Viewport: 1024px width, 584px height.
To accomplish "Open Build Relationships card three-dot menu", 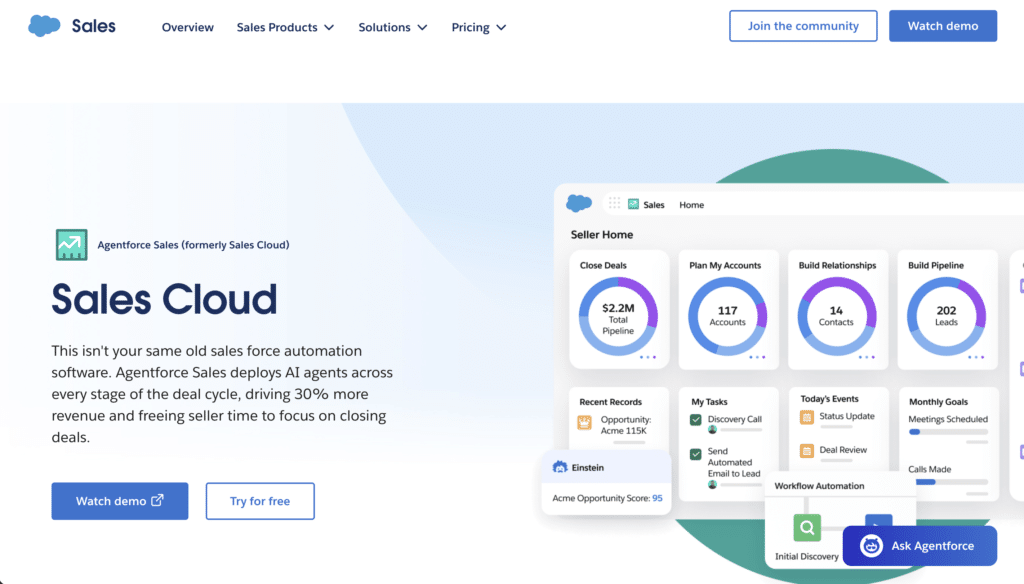I will coord(867,357).
